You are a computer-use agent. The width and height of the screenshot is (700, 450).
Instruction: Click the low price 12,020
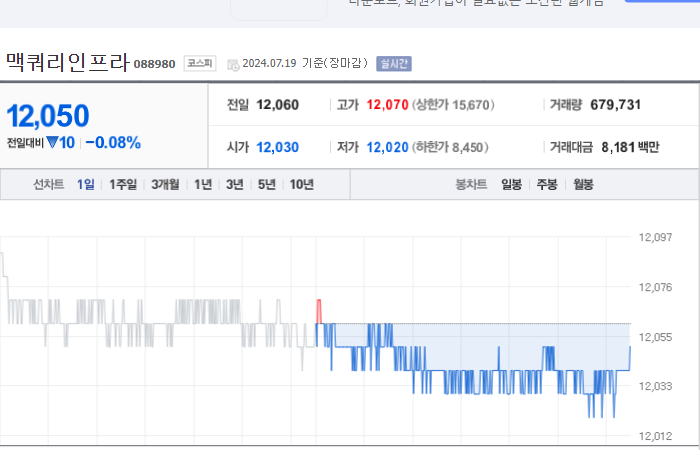(388, 147)
